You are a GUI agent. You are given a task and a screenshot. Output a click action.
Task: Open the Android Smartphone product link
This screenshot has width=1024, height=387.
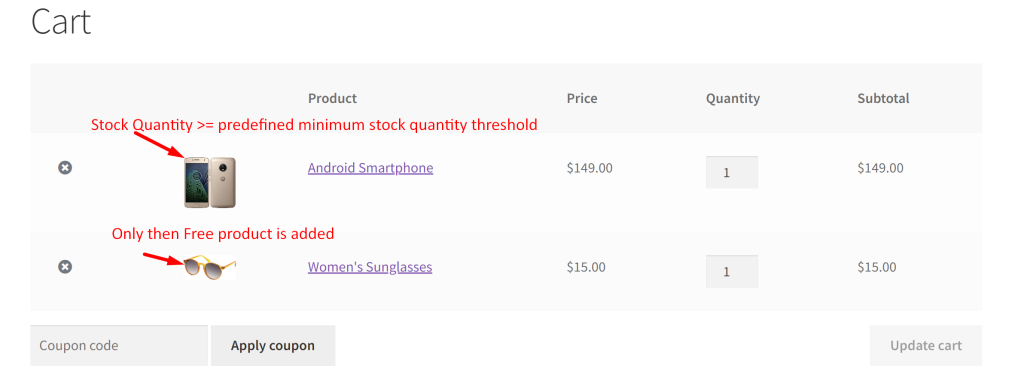[x=370, y=168]
